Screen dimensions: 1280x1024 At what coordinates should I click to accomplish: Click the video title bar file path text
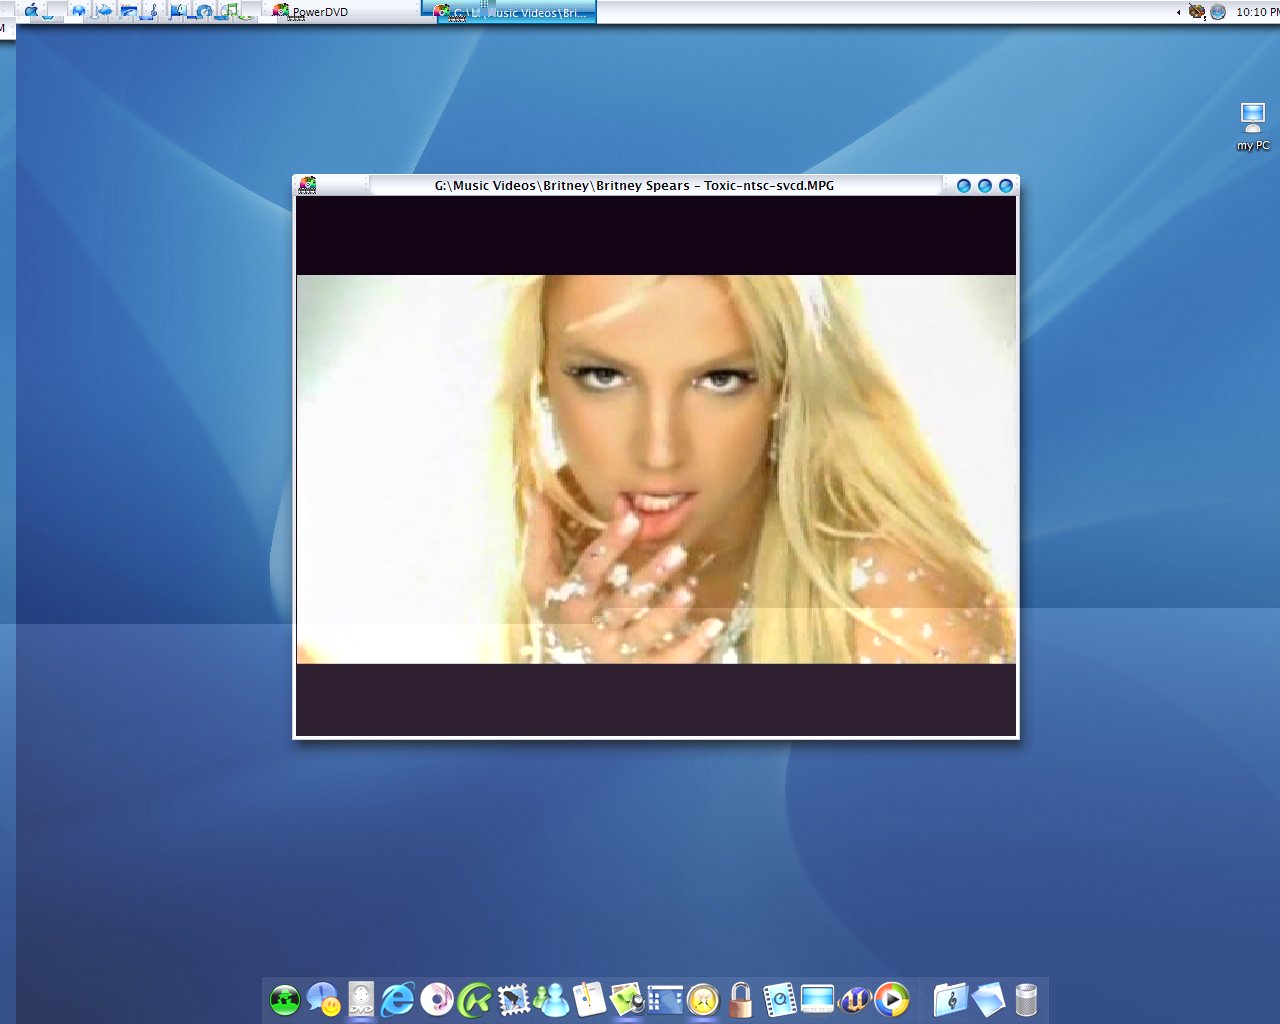(634, 185)
